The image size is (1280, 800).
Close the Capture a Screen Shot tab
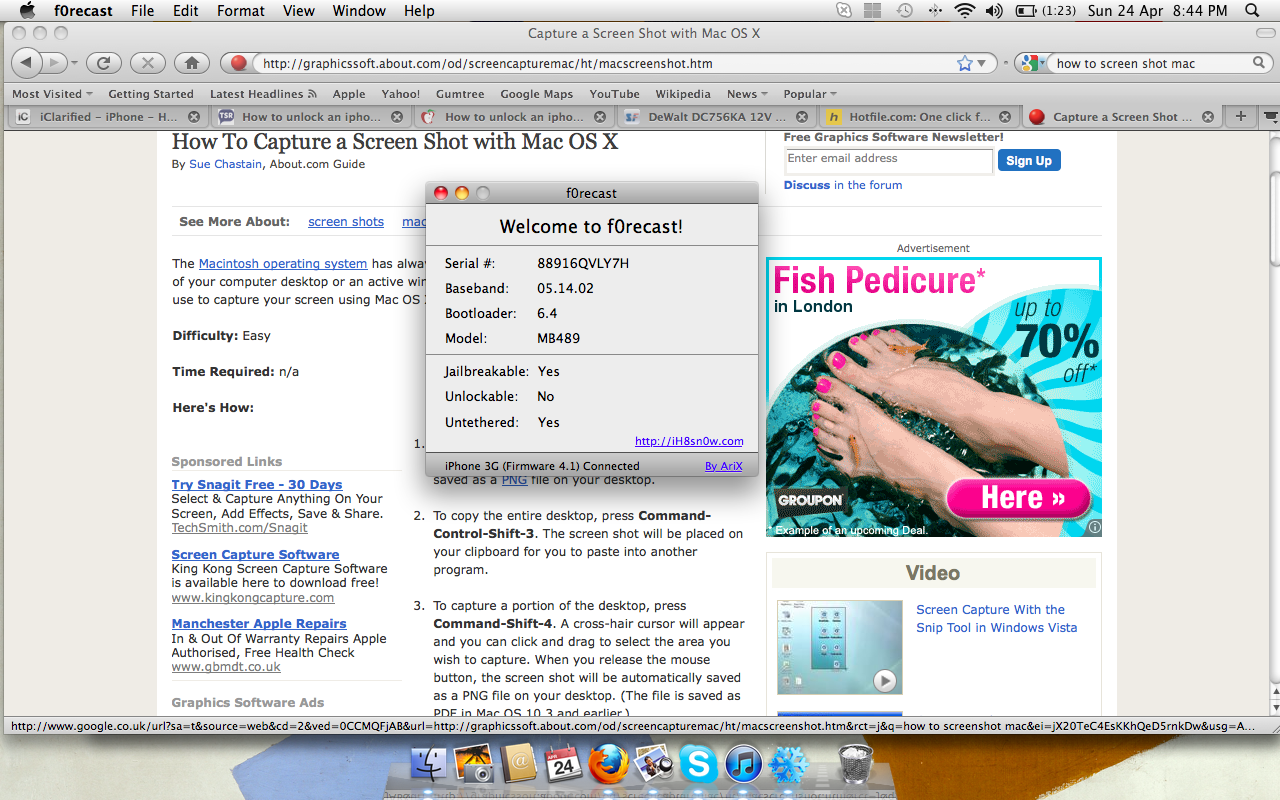pyautogui.click(x=1207, y=117)
